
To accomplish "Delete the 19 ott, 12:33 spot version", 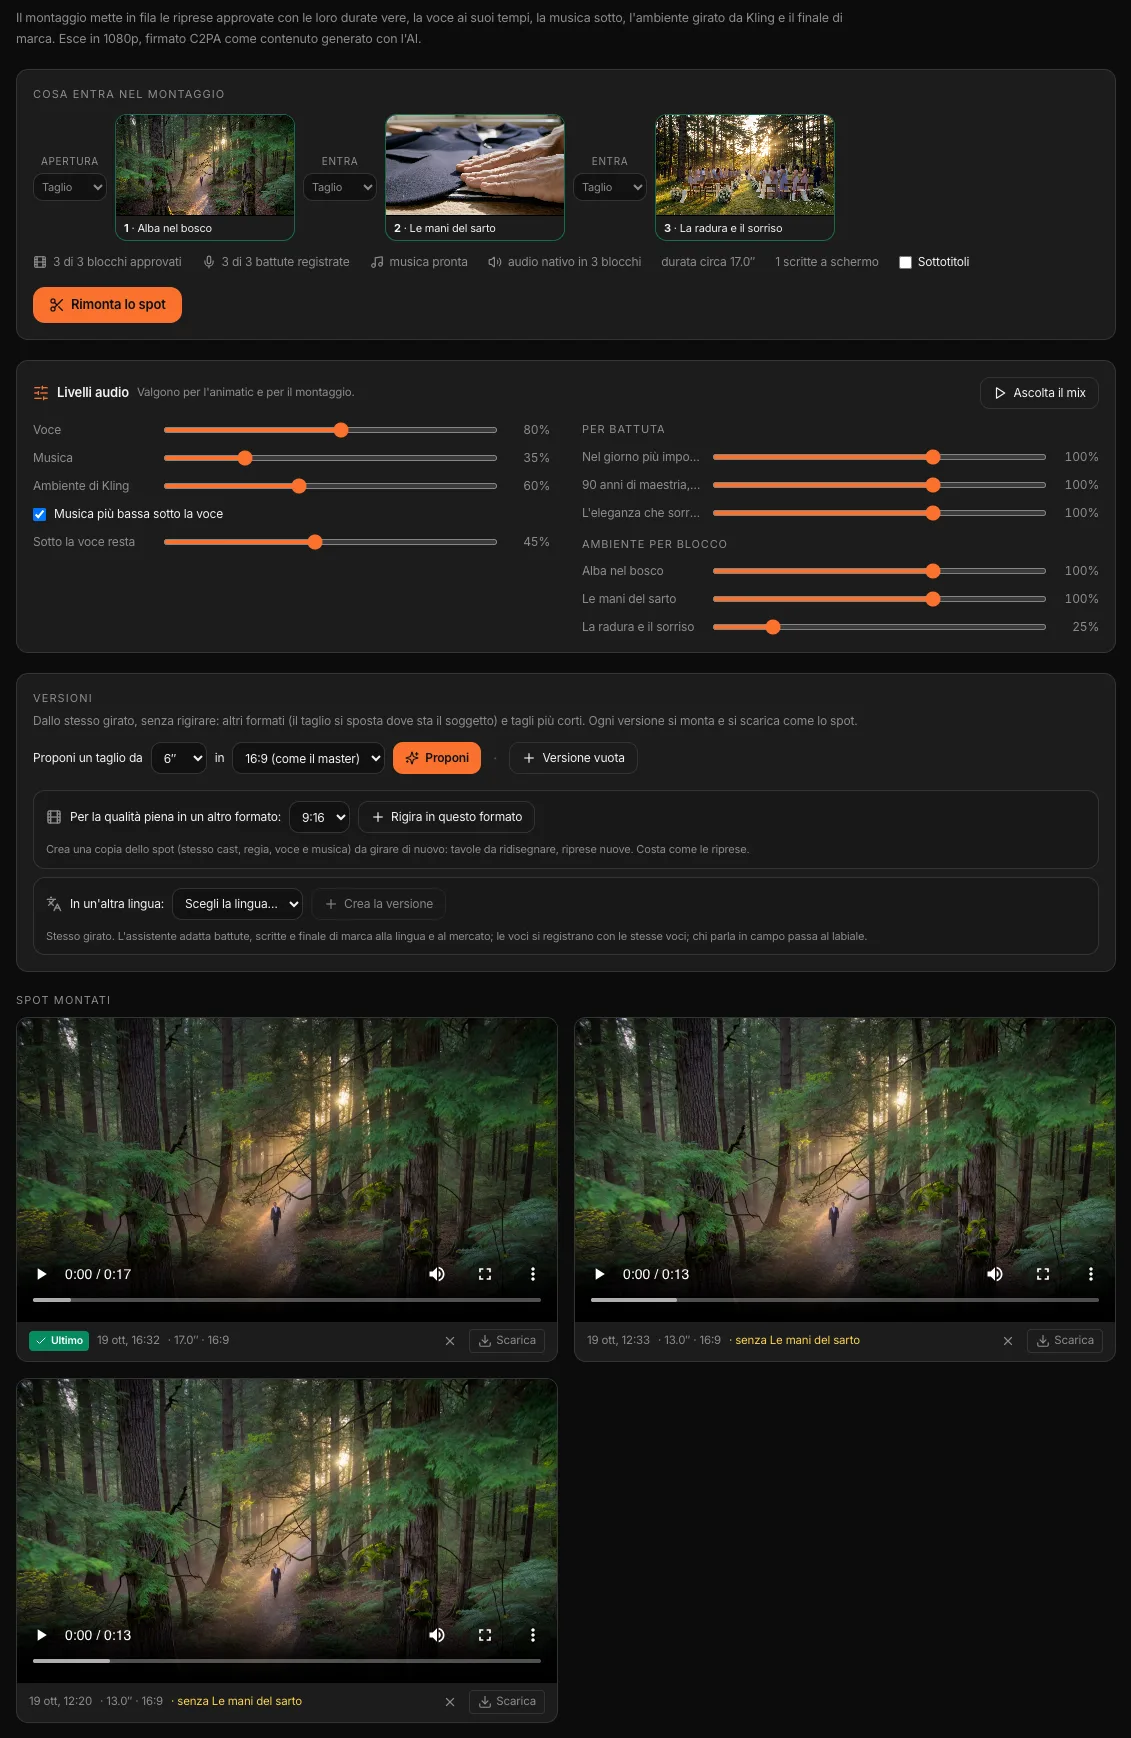I will click(x=1008, y=1341).
